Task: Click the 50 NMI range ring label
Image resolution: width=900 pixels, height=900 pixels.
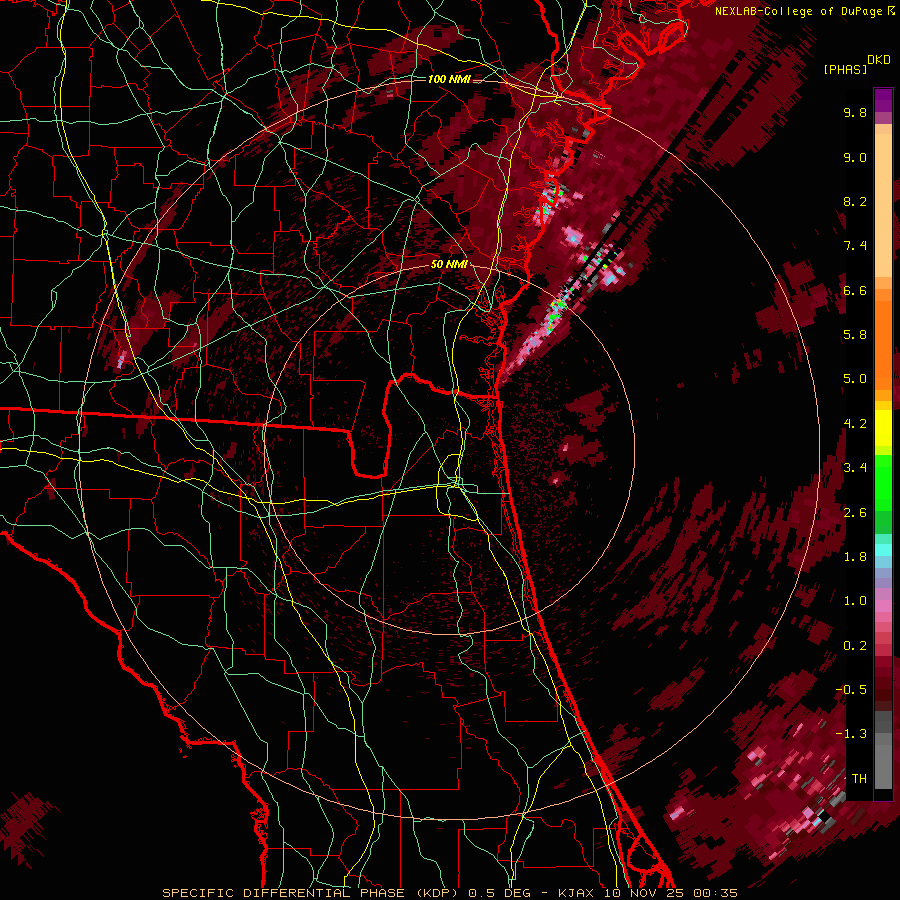Action: [449, 265]
